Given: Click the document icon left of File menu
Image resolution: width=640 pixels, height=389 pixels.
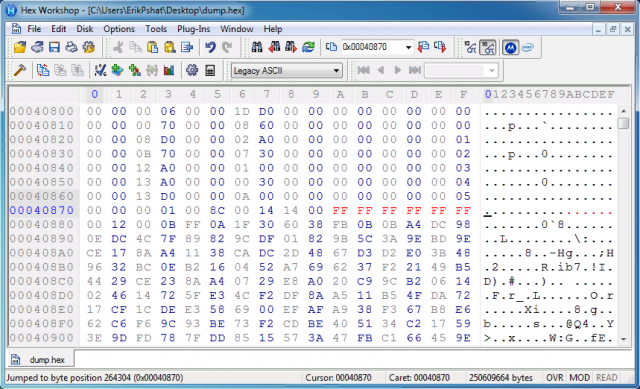Looking at the screenshot, I should pos(16,29).
